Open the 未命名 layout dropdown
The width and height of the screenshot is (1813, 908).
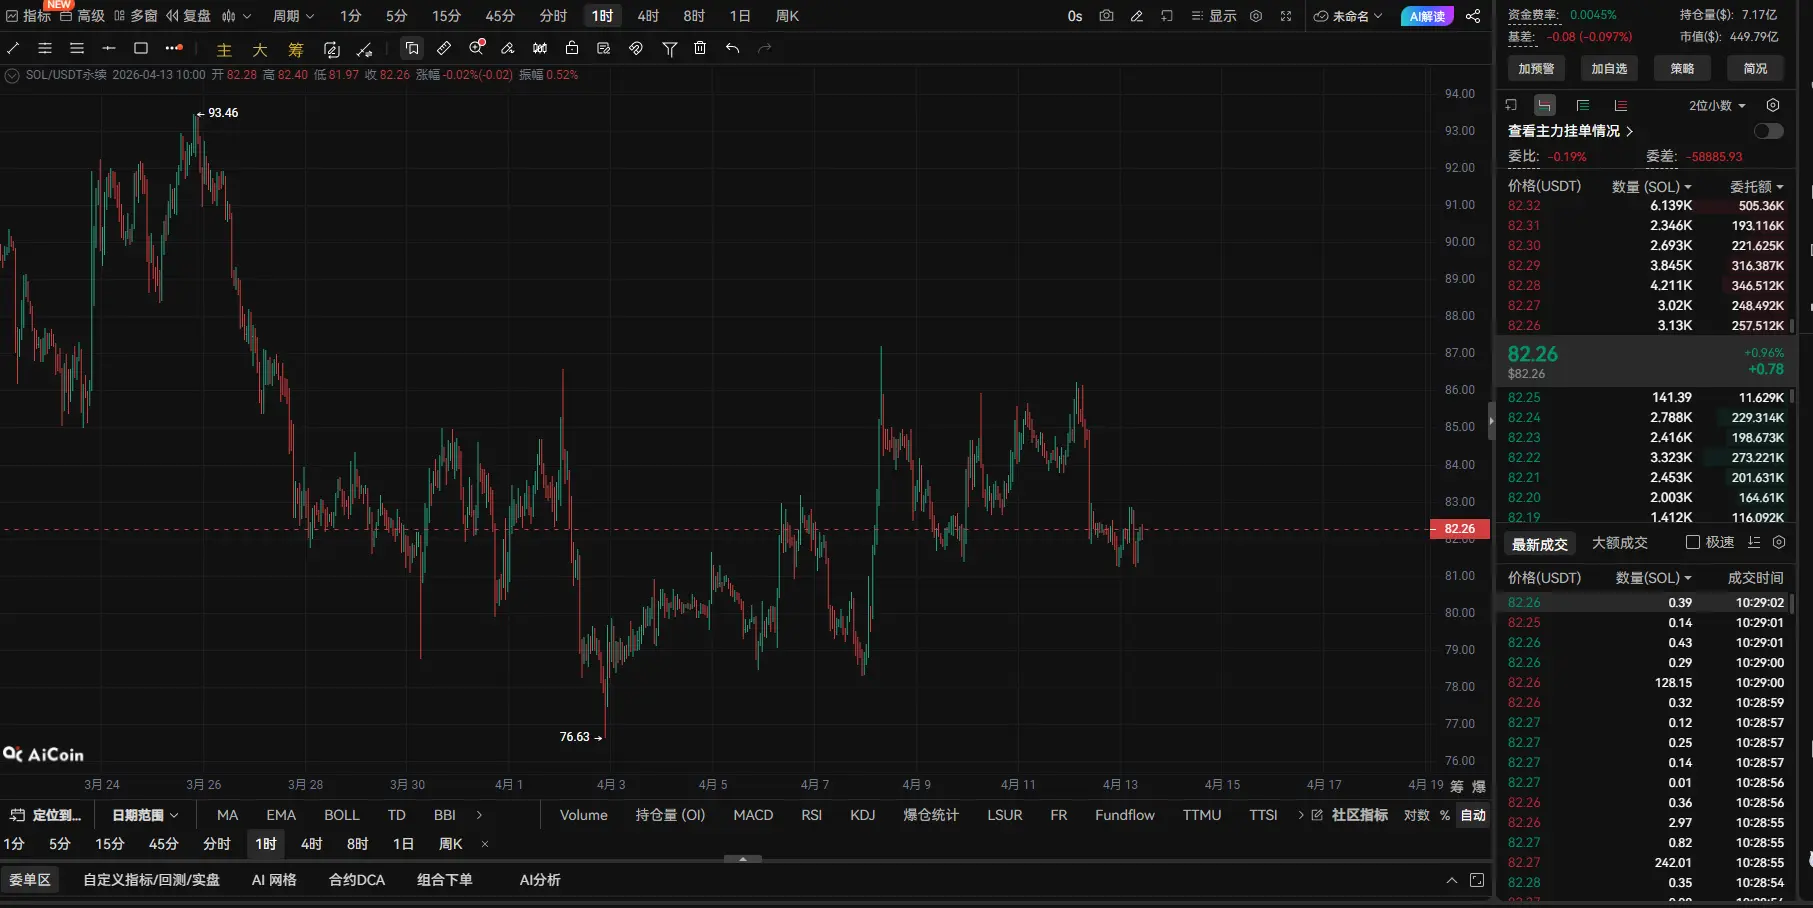tap(1348, 16)
